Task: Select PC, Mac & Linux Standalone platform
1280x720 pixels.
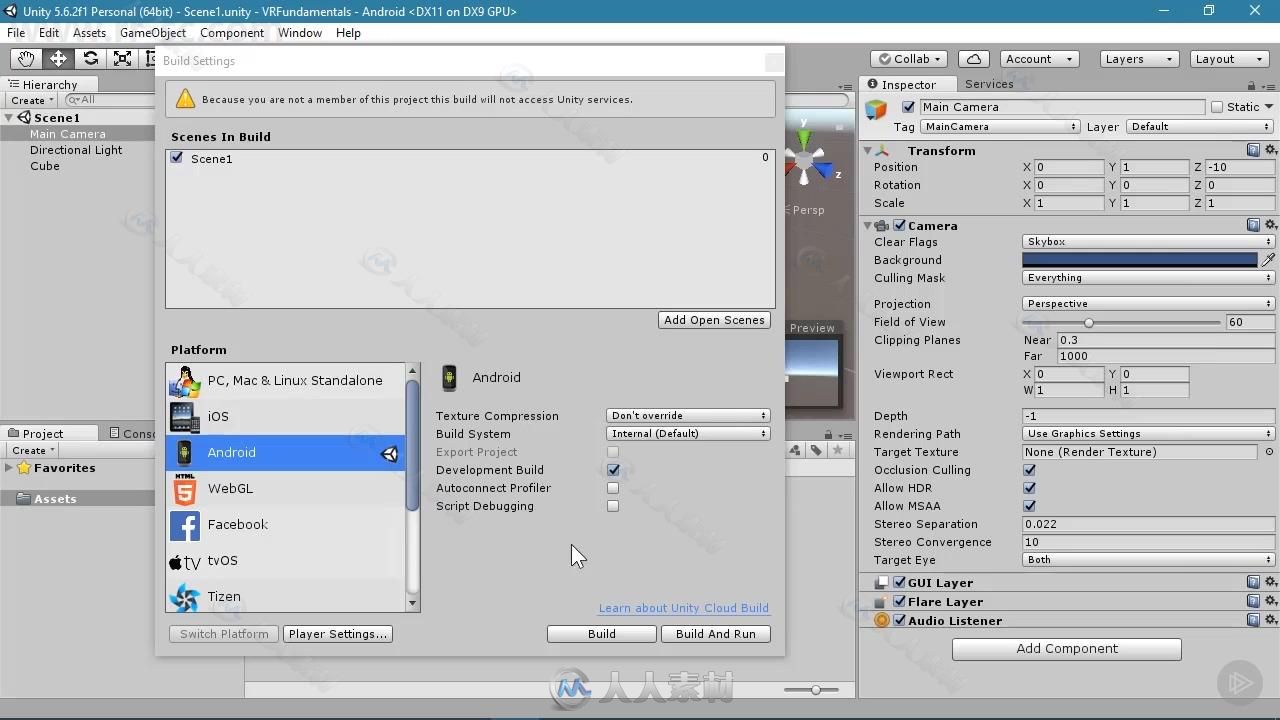Action: pos(286,380)
